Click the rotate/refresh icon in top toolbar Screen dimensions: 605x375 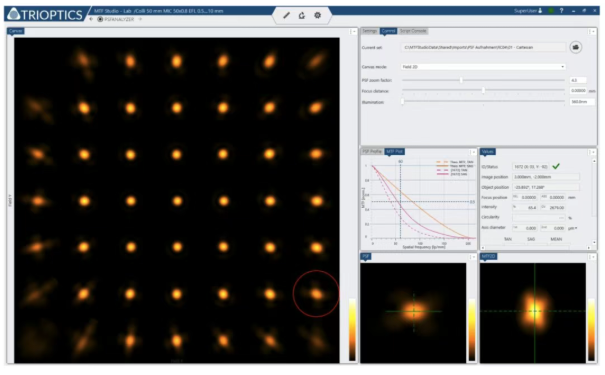coord(302,15)
